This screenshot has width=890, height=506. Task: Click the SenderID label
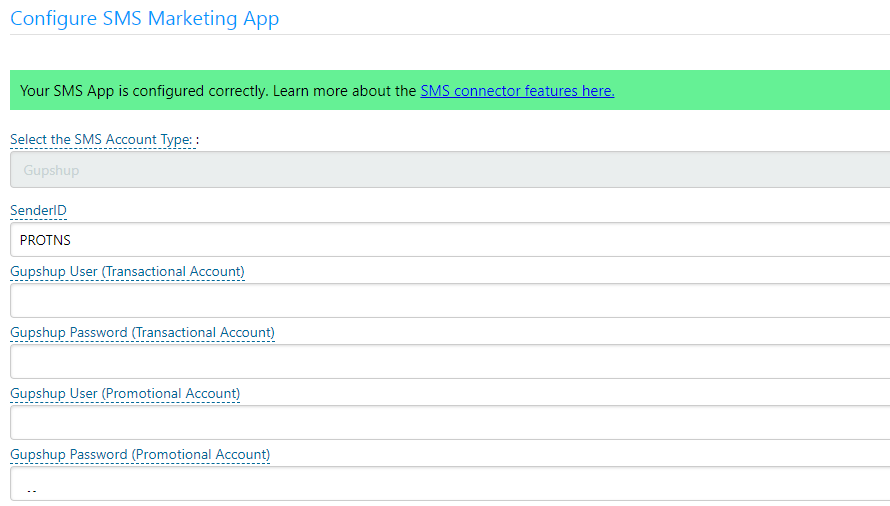(38, 211)
